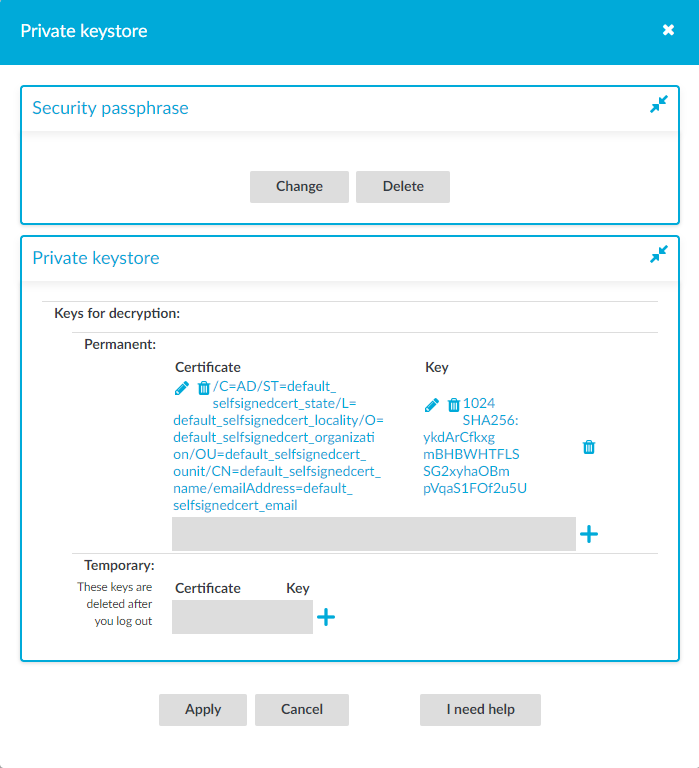
Task: Edit the 1024 SHA256 key
Action: [x=432, y=405]
